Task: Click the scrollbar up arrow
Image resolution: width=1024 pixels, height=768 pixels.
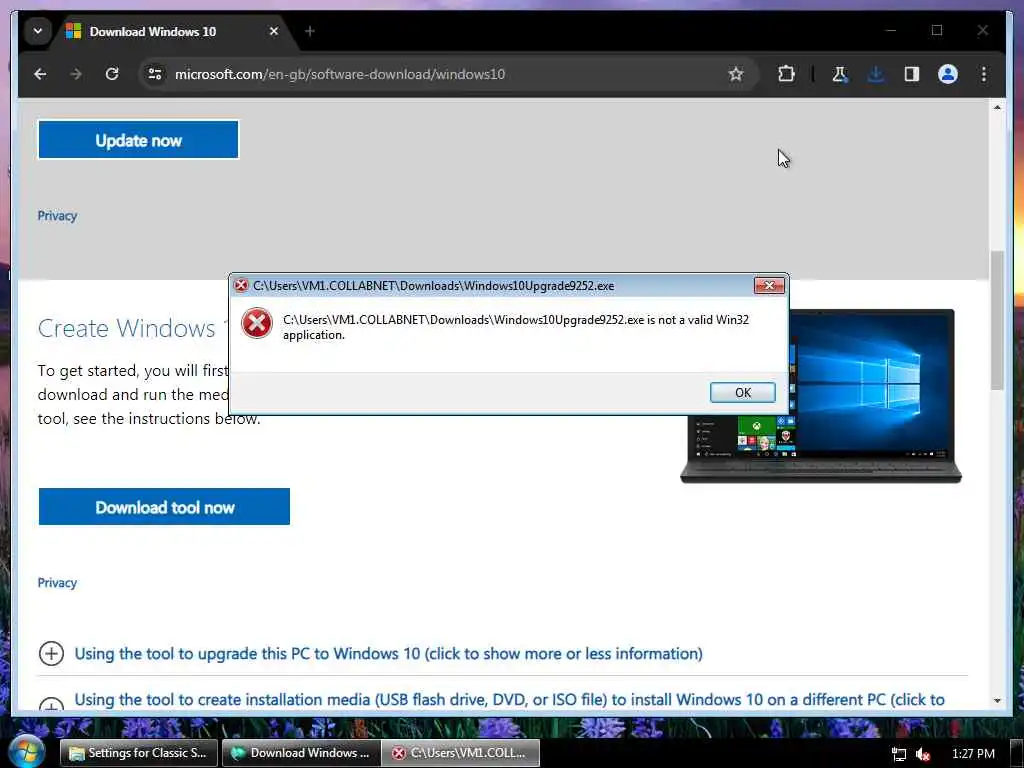Action: (x=997, y=107)
